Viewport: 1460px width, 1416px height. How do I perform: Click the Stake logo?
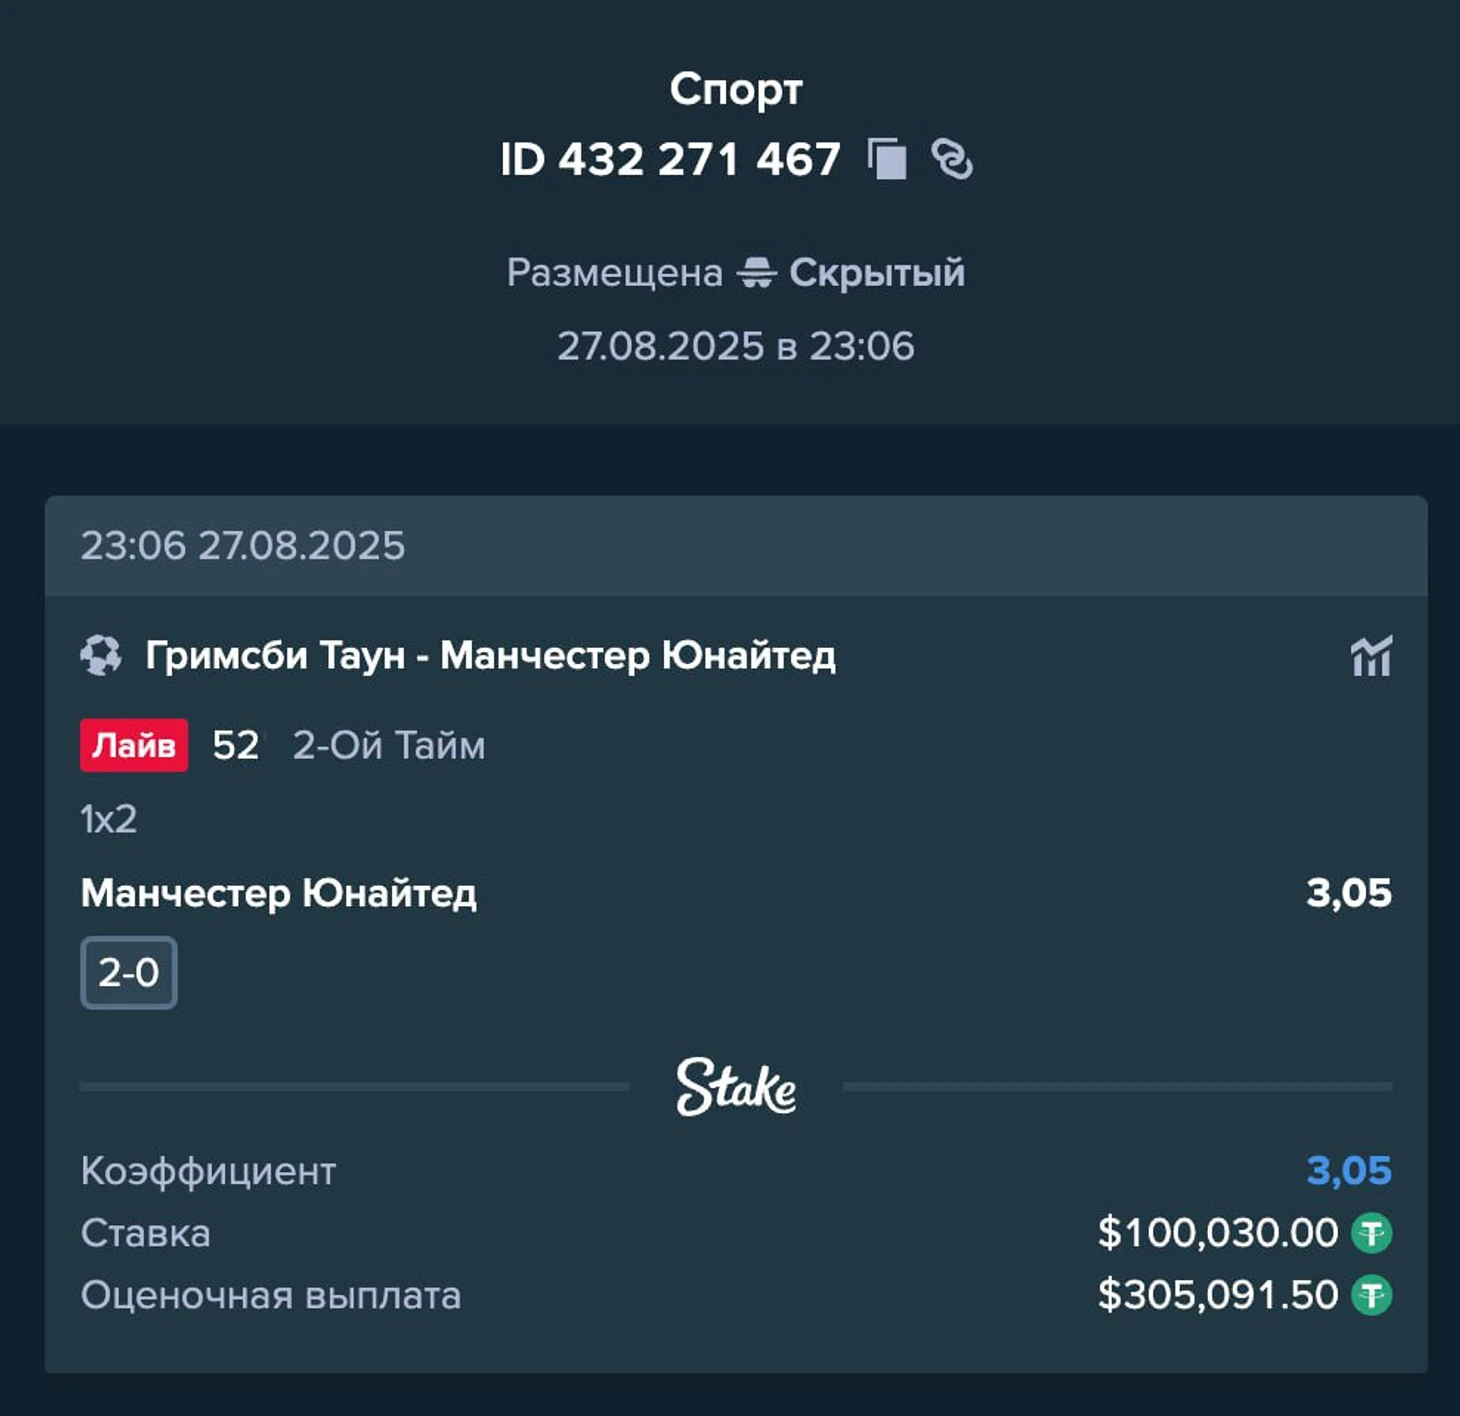coord(736,1087)
